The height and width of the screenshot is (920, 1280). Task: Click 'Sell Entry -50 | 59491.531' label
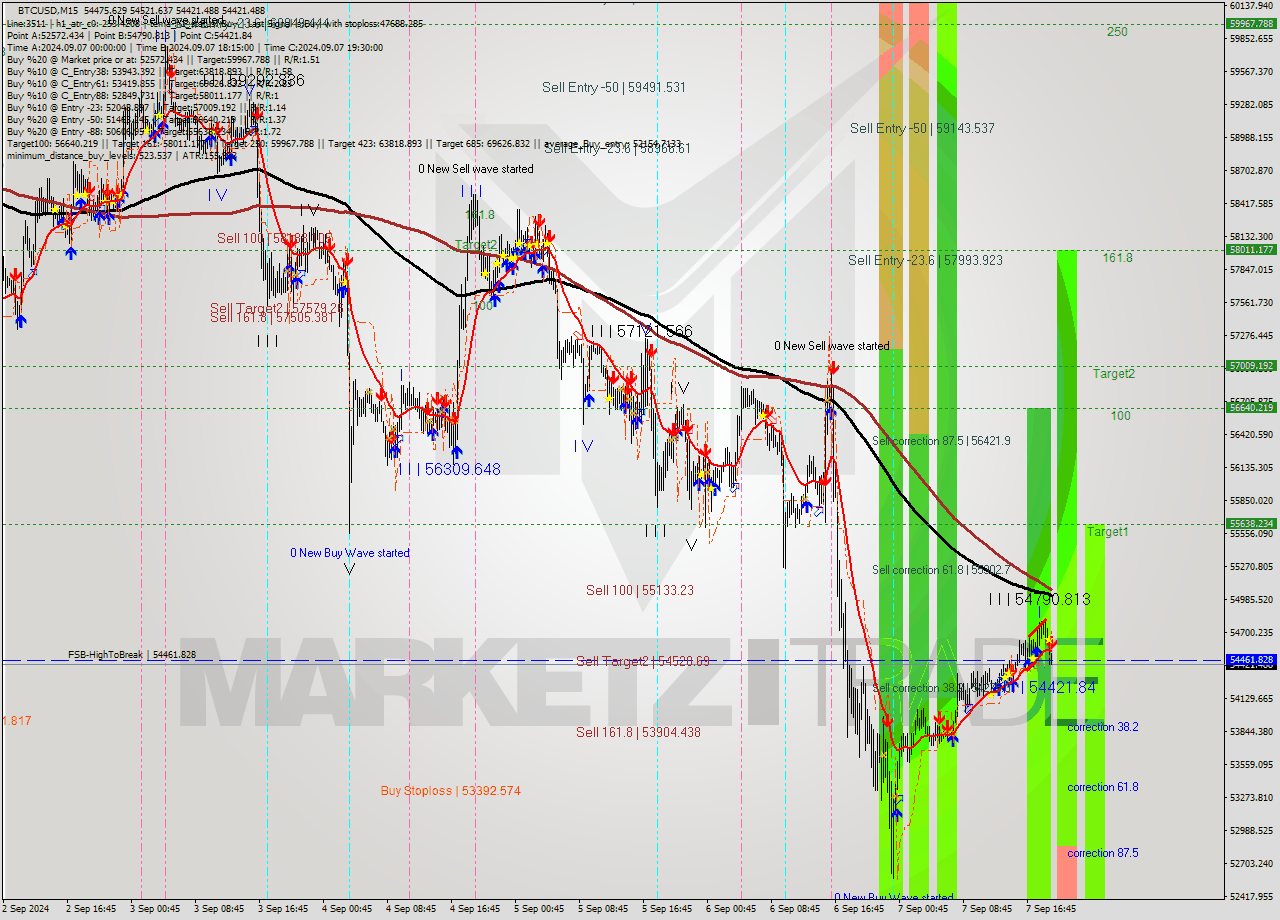pyautogui.click(x=614, y=87)
